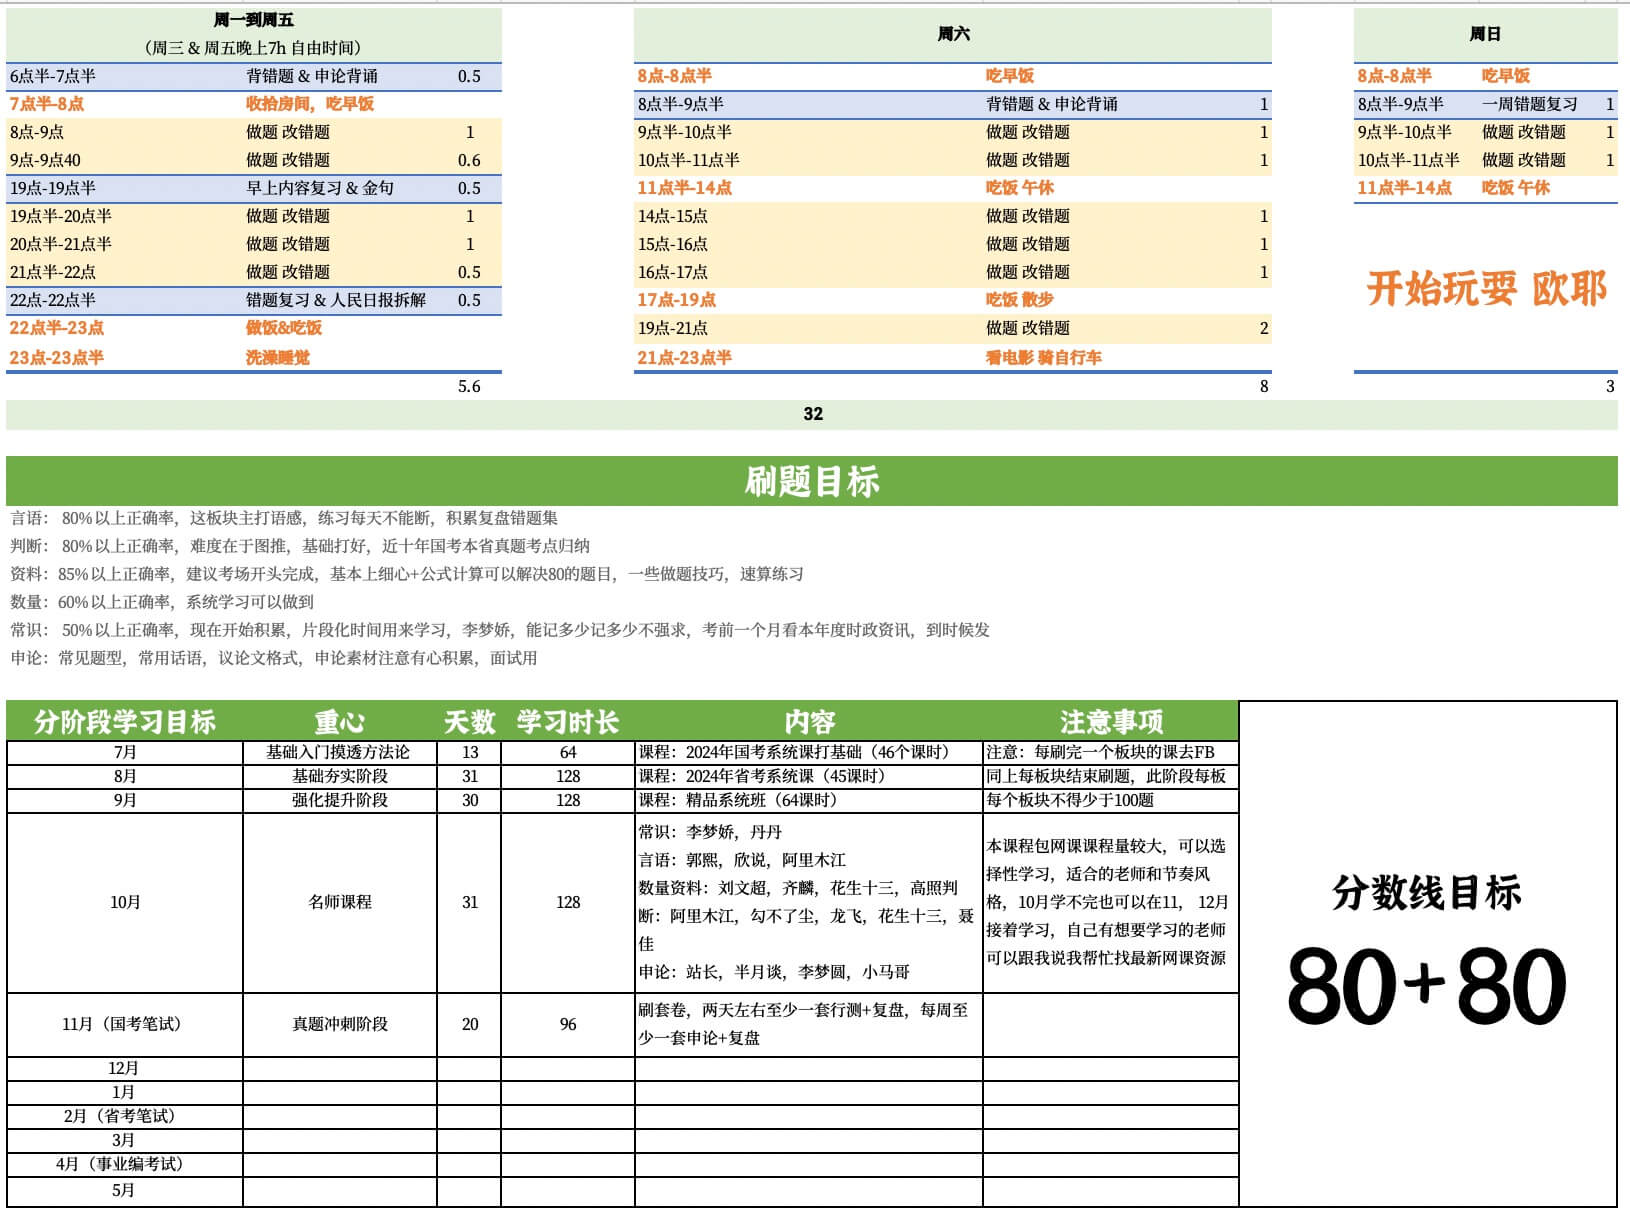Select the 16点-17点 time slot
The width and height of the screenshot is (1630, 1220).
point(673,272)
